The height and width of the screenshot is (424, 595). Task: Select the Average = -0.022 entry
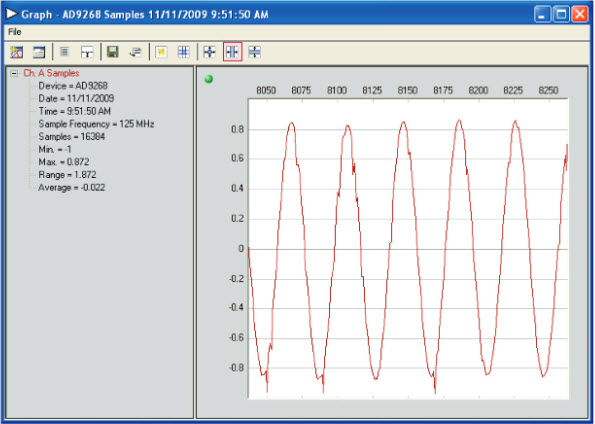pos(72,188)
